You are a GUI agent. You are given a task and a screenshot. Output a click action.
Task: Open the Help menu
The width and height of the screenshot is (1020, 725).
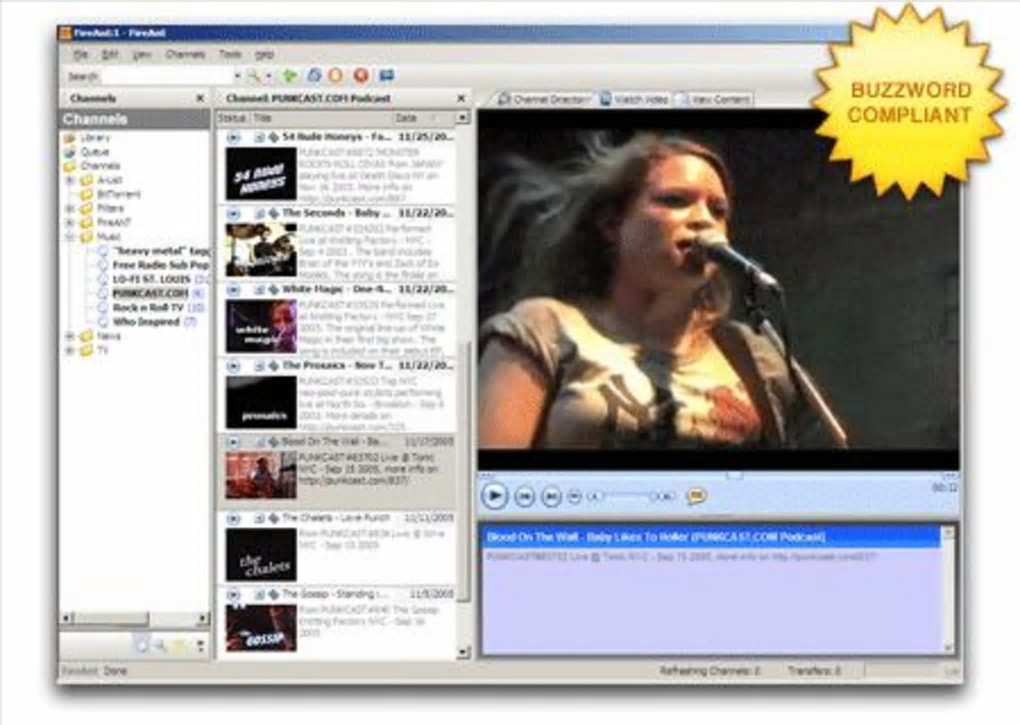click(x=264, y=55)
